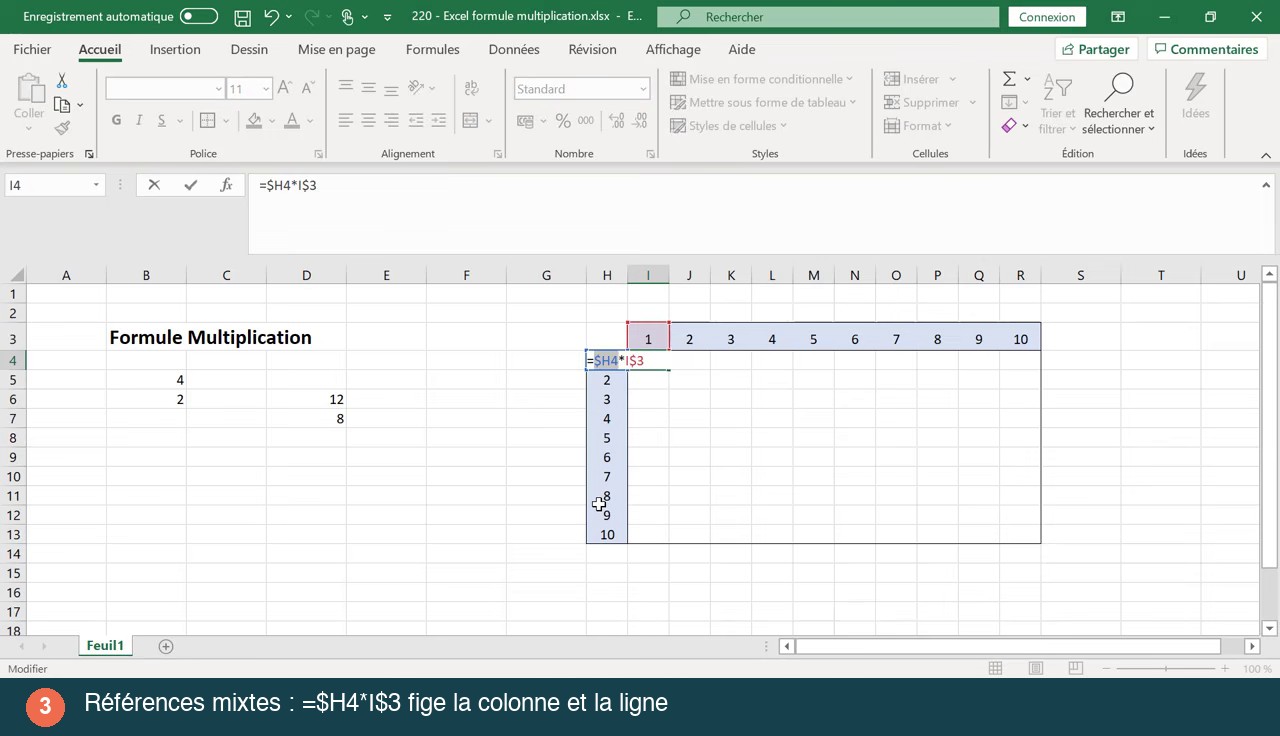Toggle Bold G formatting
1280x736 pixels.
[116, 121]
